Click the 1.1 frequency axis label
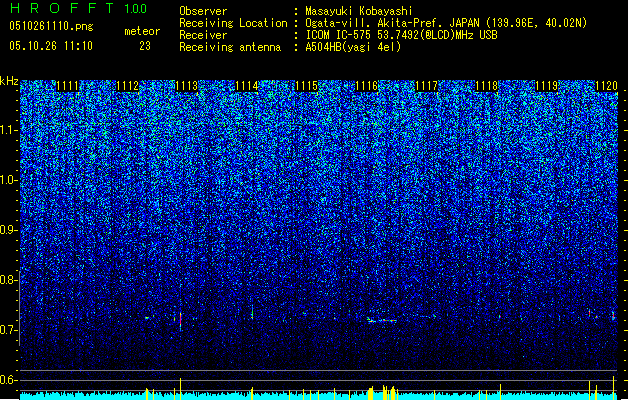The height and width of the screenshot is (400, 629). click(9, 131)
